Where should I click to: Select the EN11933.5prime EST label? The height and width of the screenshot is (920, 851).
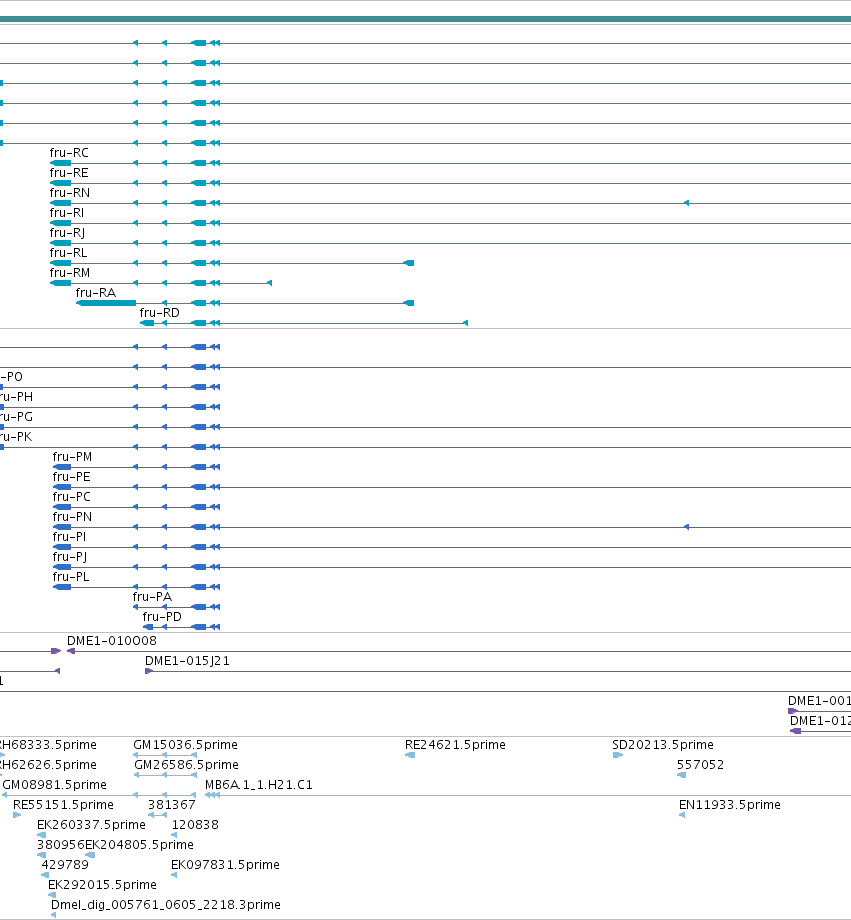[730, 804]
